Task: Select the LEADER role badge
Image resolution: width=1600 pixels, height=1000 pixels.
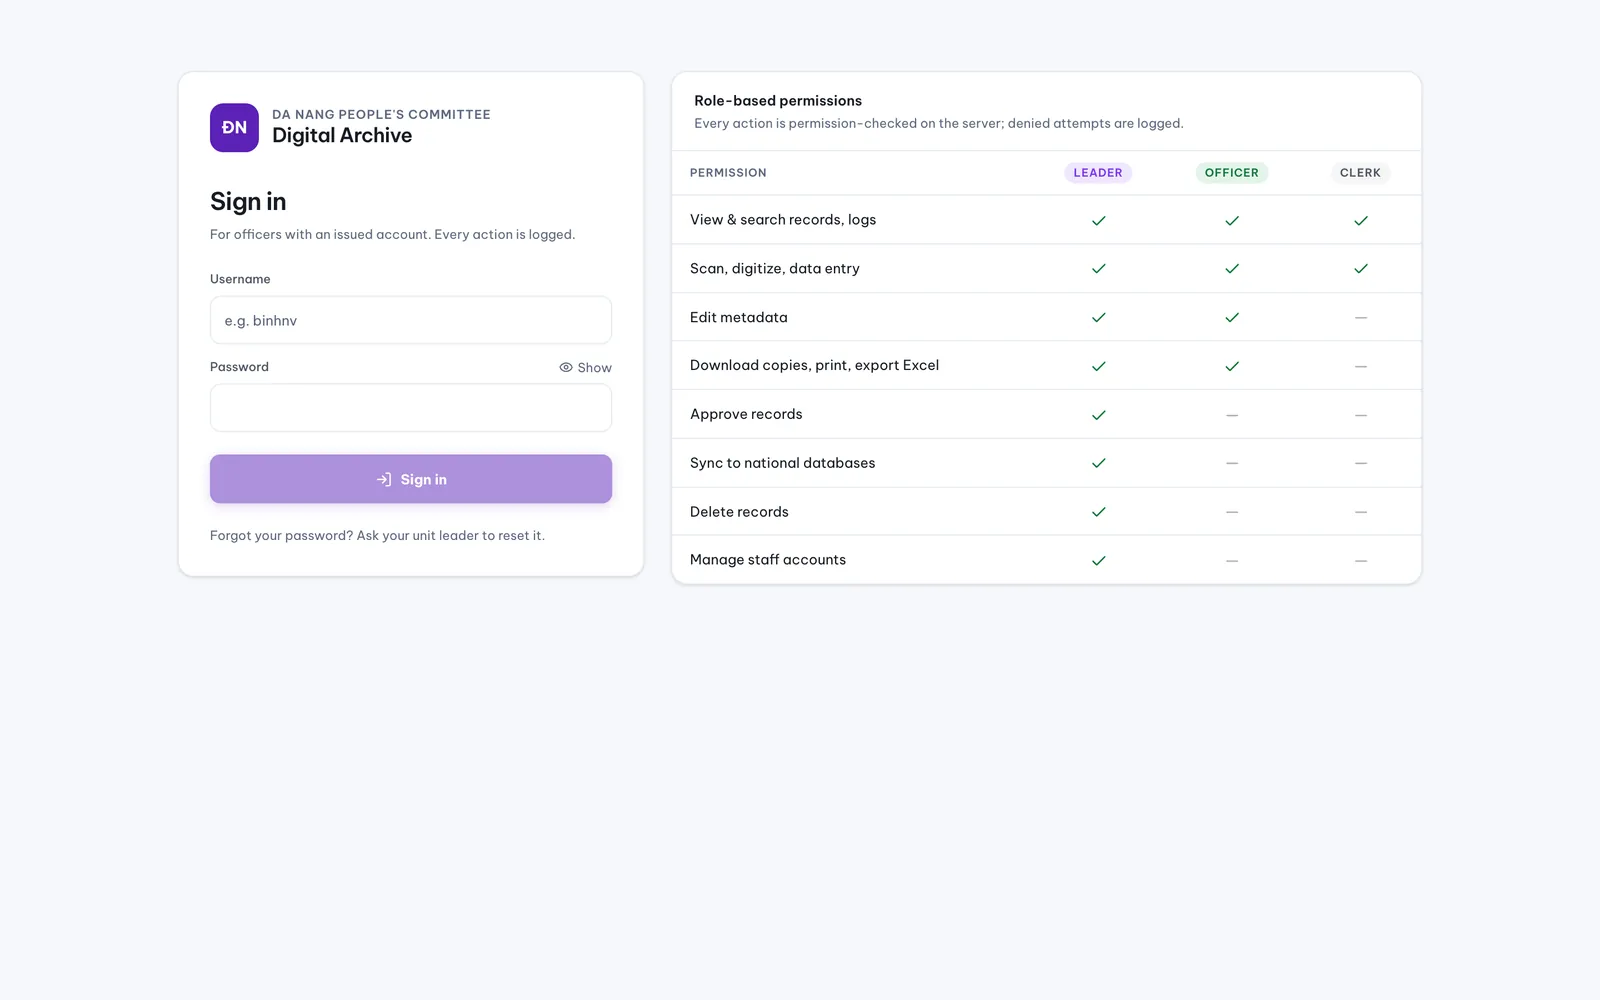Action: 1098,173
